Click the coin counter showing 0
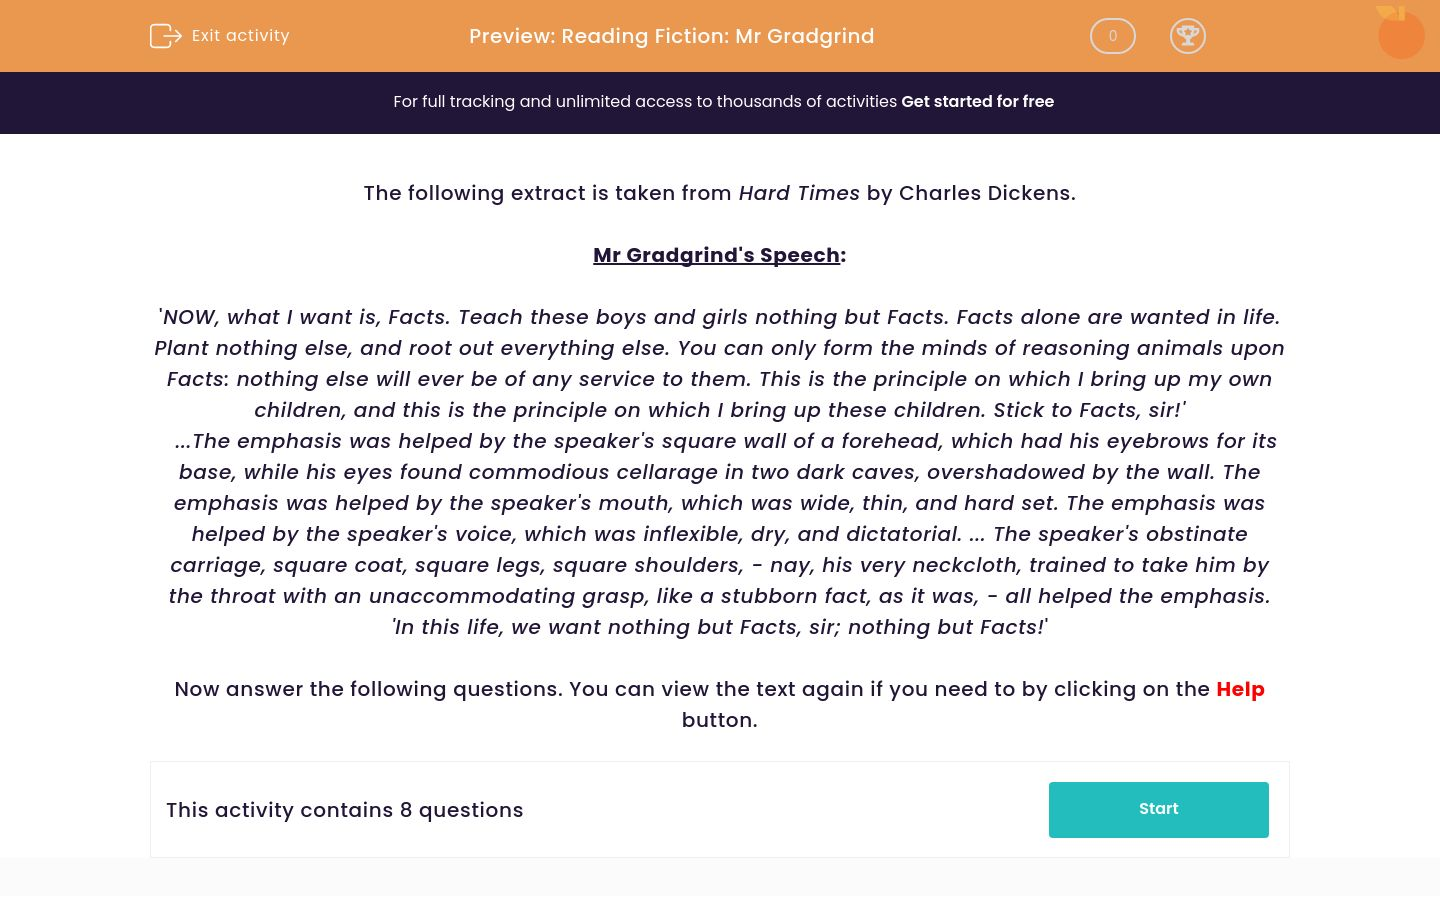 [1113, 36]
